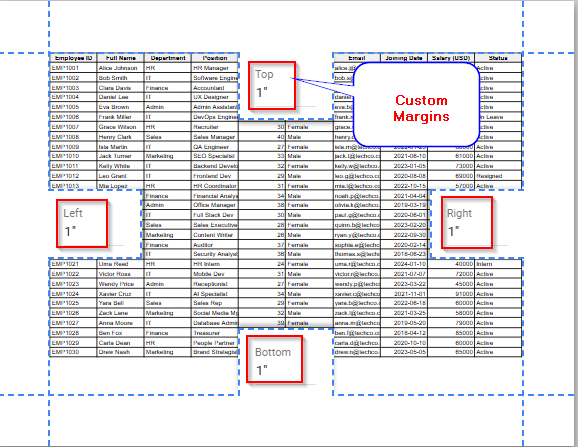
Task: Click the Anna Moore name cell
Action: pos(121,323)
